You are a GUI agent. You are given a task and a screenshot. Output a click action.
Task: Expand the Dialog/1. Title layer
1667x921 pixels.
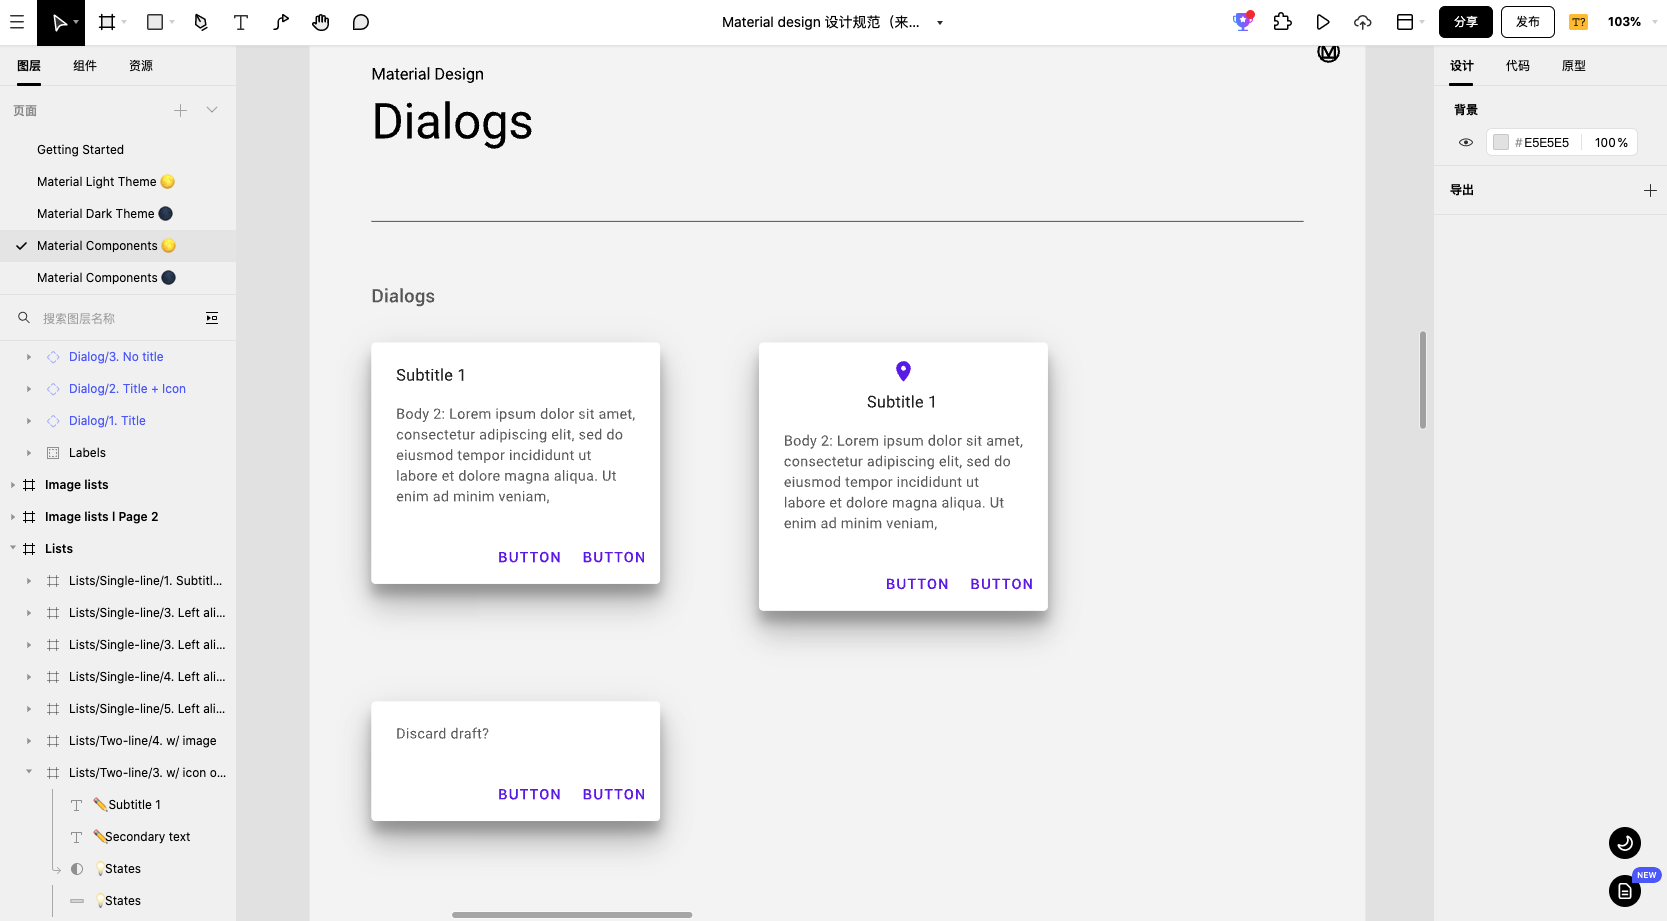click(x=29, y=421)
